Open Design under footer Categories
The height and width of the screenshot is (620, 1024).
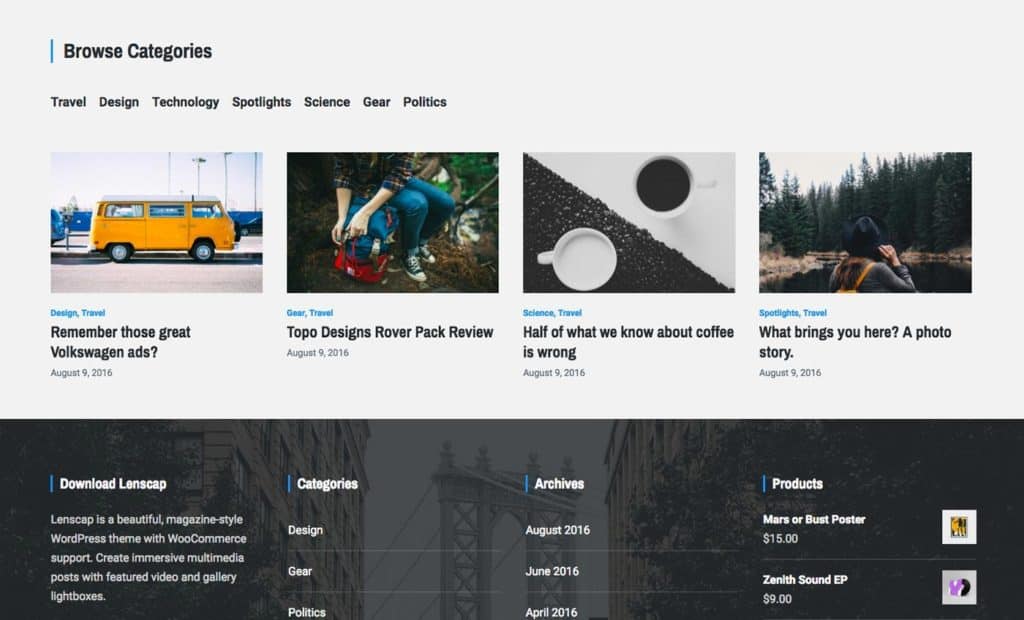304,530
